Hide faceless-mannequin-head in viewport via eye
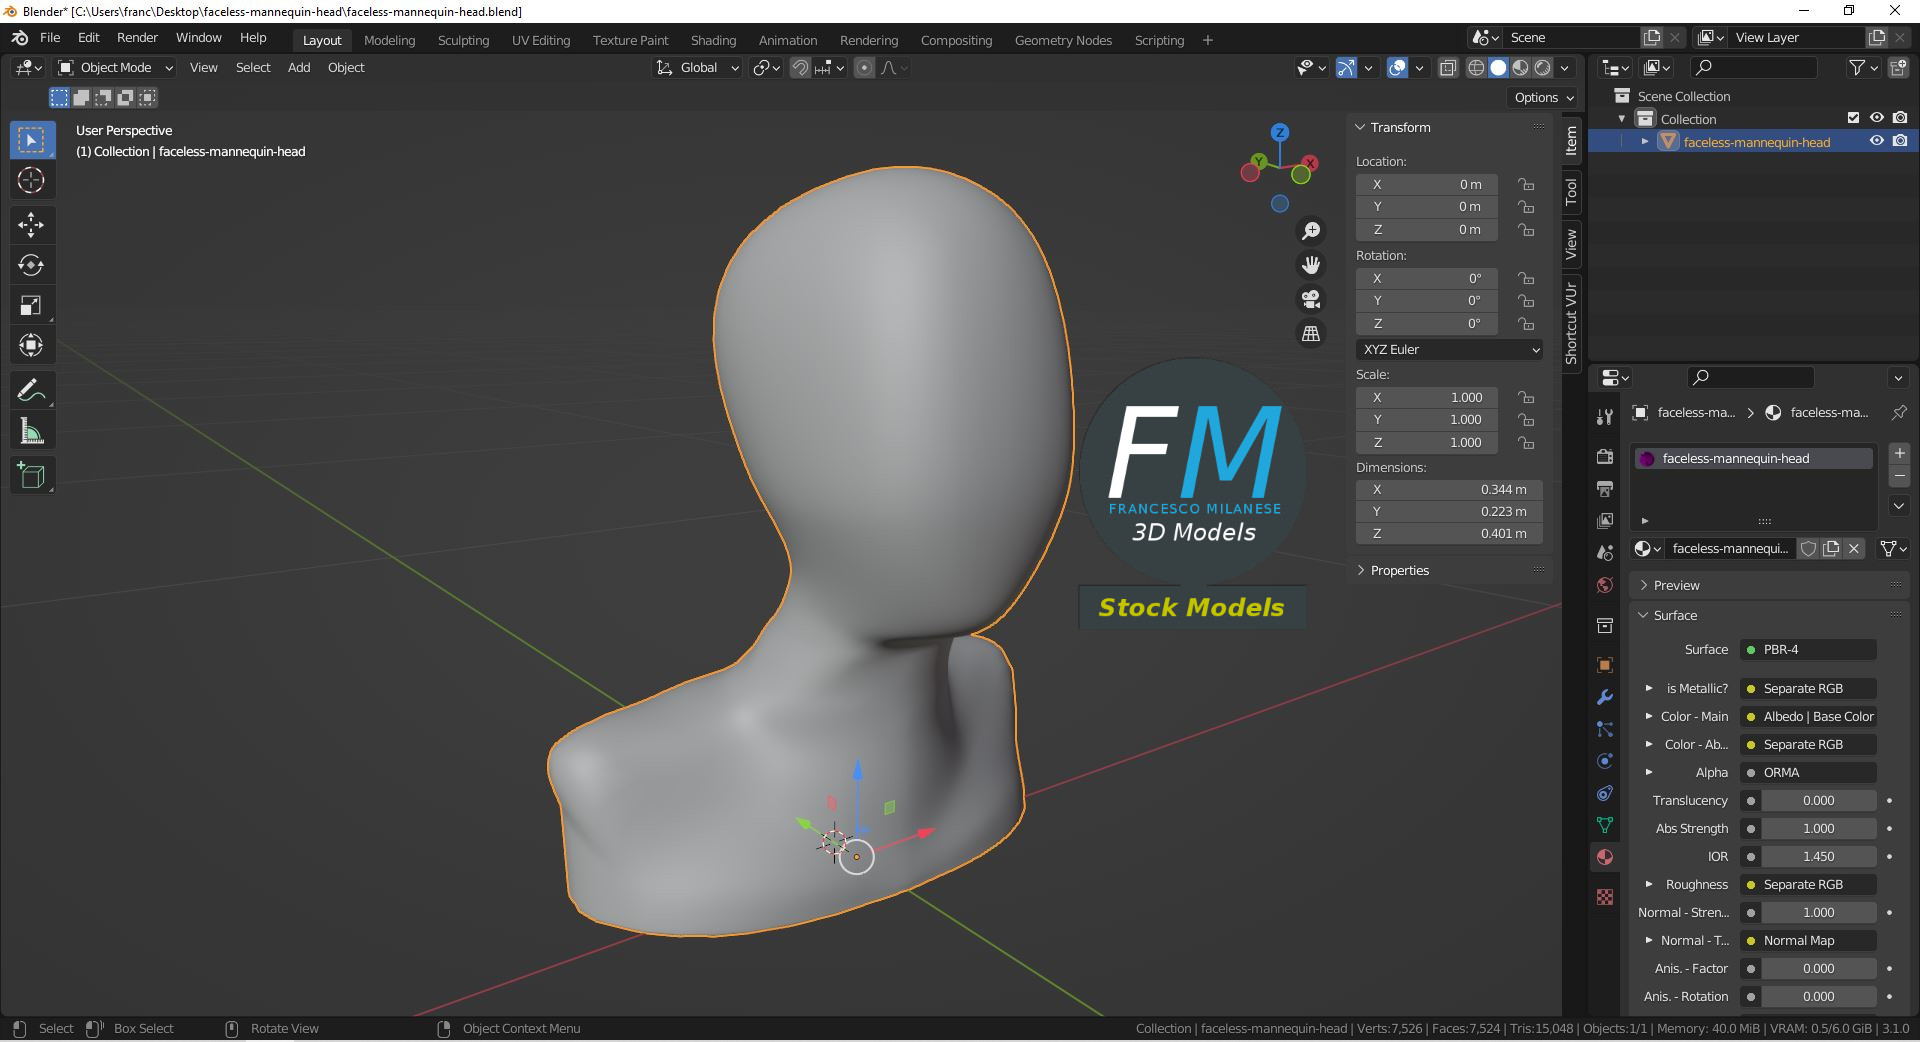The height and width of the screenshot is (1042, 1920). [x=1877, y=141]
